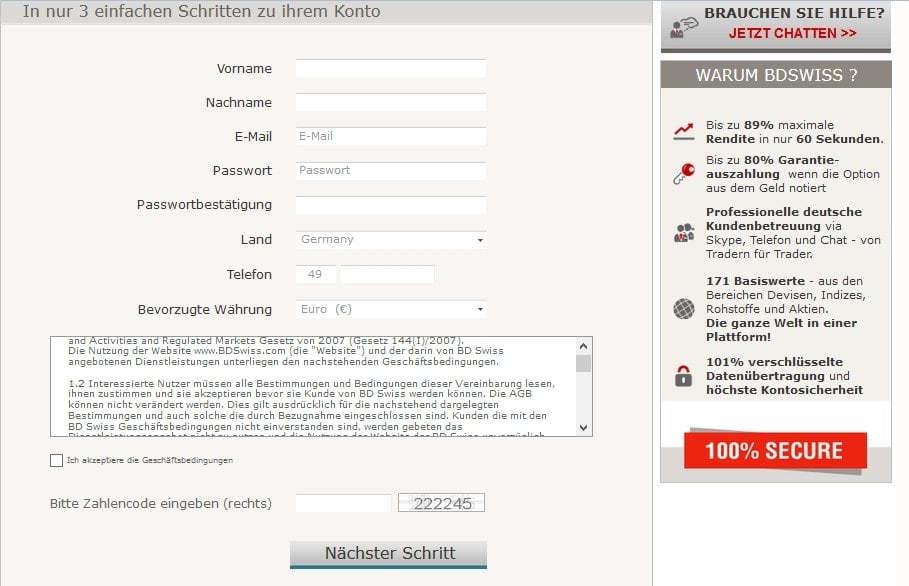The height and width of the screenshot is (586, 909).
Task: Click the 'BRAUCHEN SIE HILFE?' heading
Action: [x=794, y=13]
